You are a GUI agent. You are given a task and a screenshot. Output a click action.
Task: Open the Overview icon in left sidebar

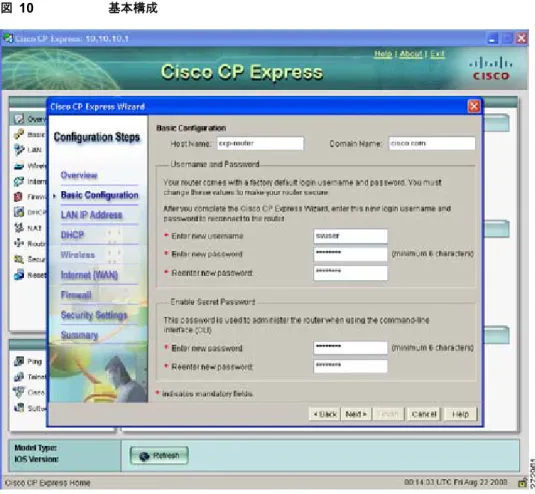[x=19, y=119]
